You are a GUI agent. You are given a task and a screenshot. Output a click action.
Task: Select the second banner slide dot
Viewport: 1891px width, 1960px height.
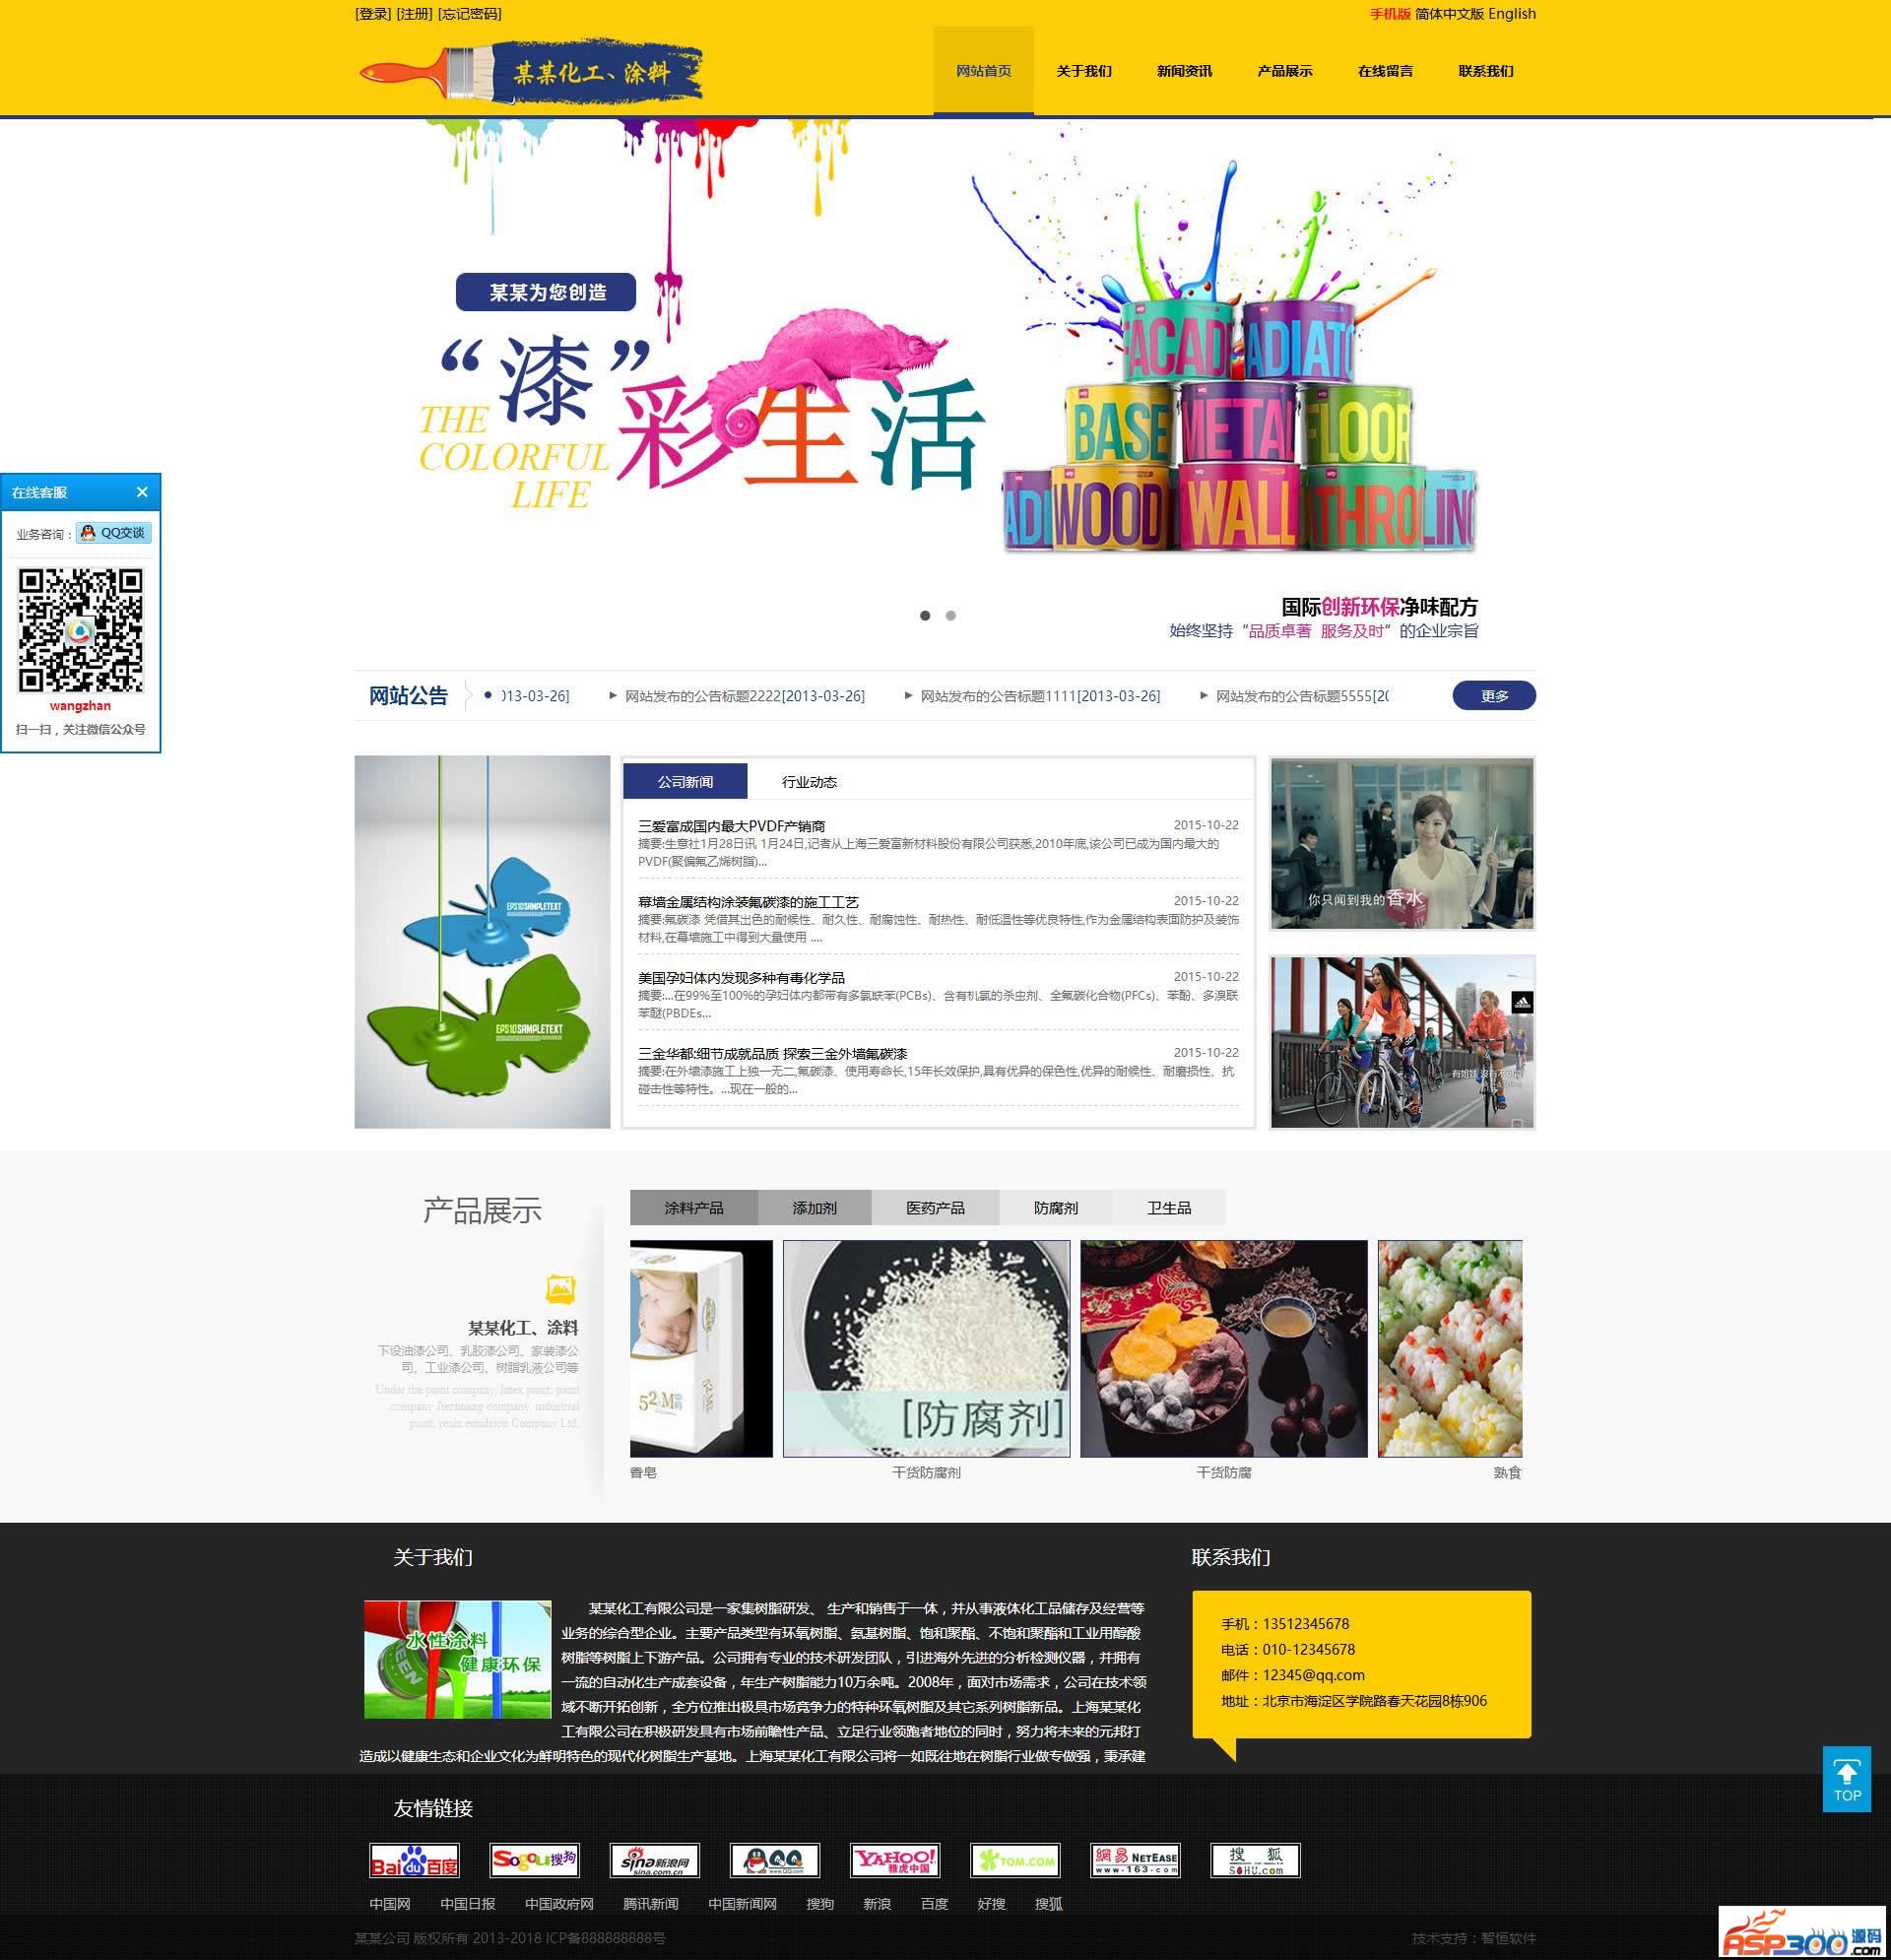tap(950, 616)
